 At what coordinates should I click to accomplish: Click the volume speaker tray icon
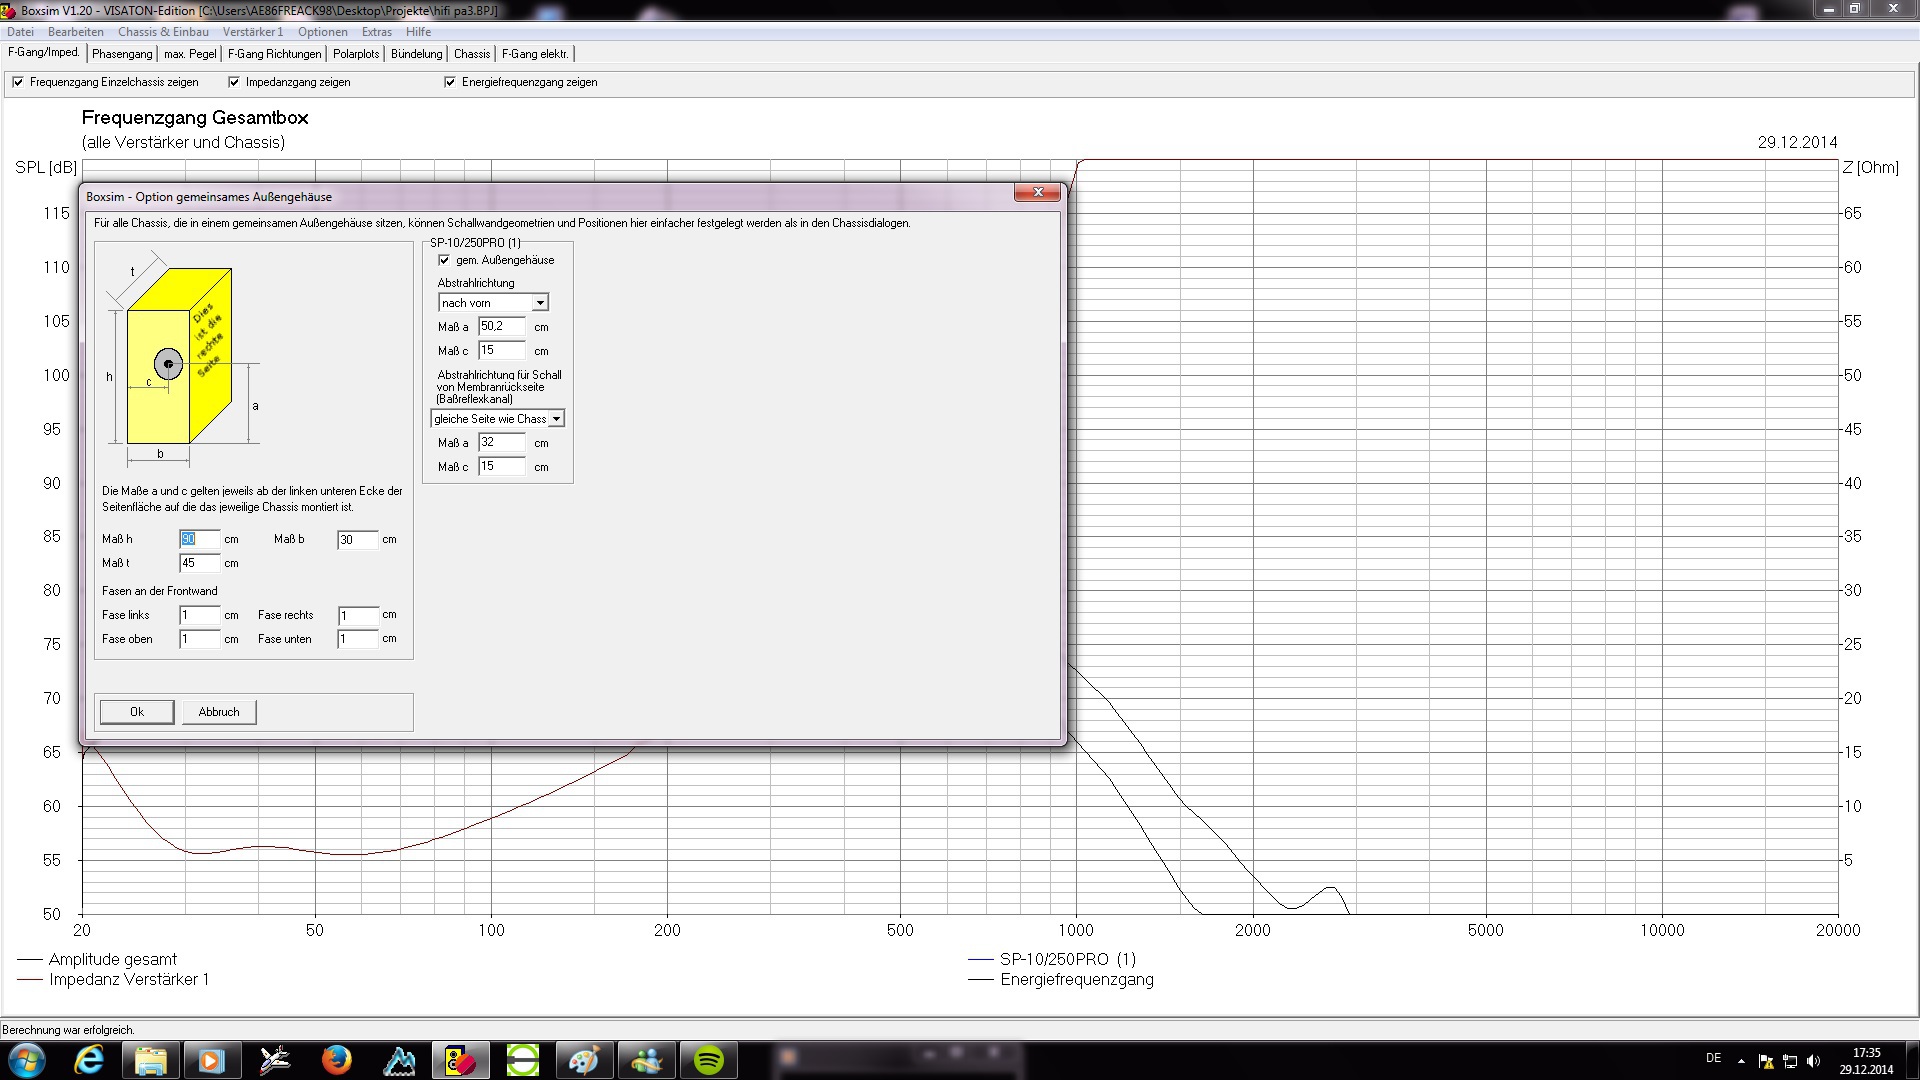1814,1061
